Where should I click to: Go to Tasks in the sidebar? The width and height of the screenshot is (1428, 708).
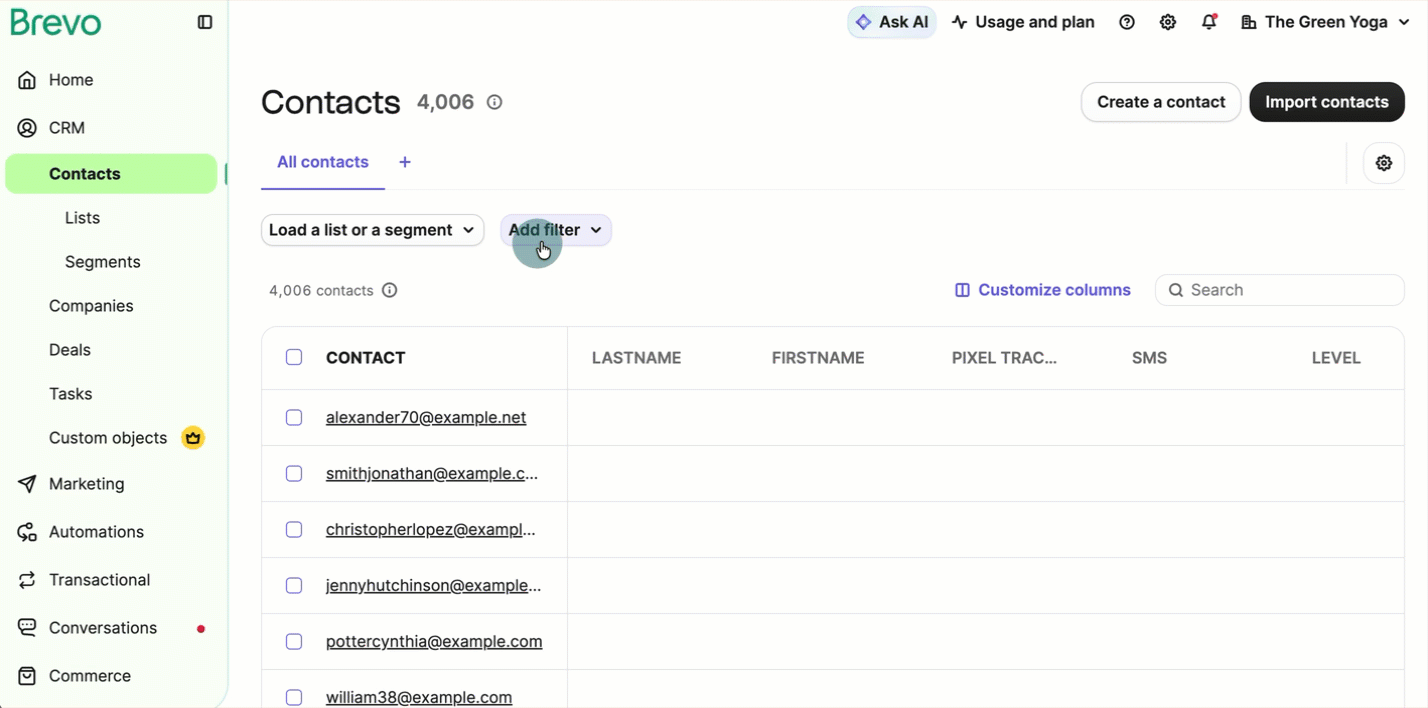click(x=71, y=394)
